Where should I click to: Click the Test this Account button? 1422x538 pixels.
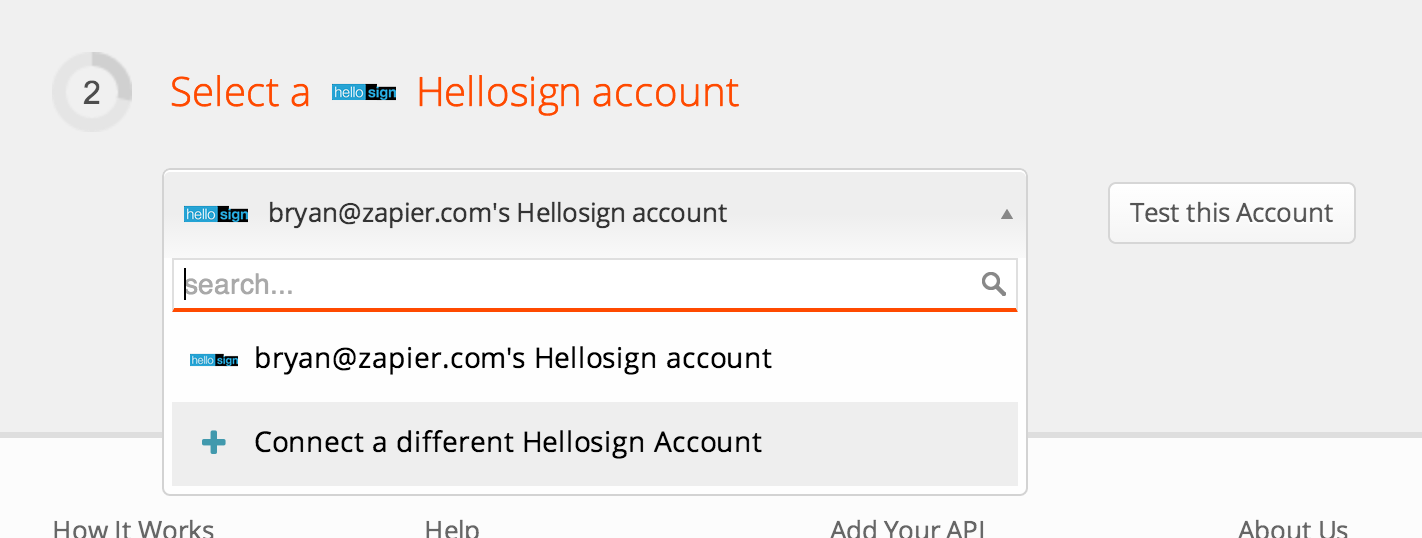point(1232,213)
